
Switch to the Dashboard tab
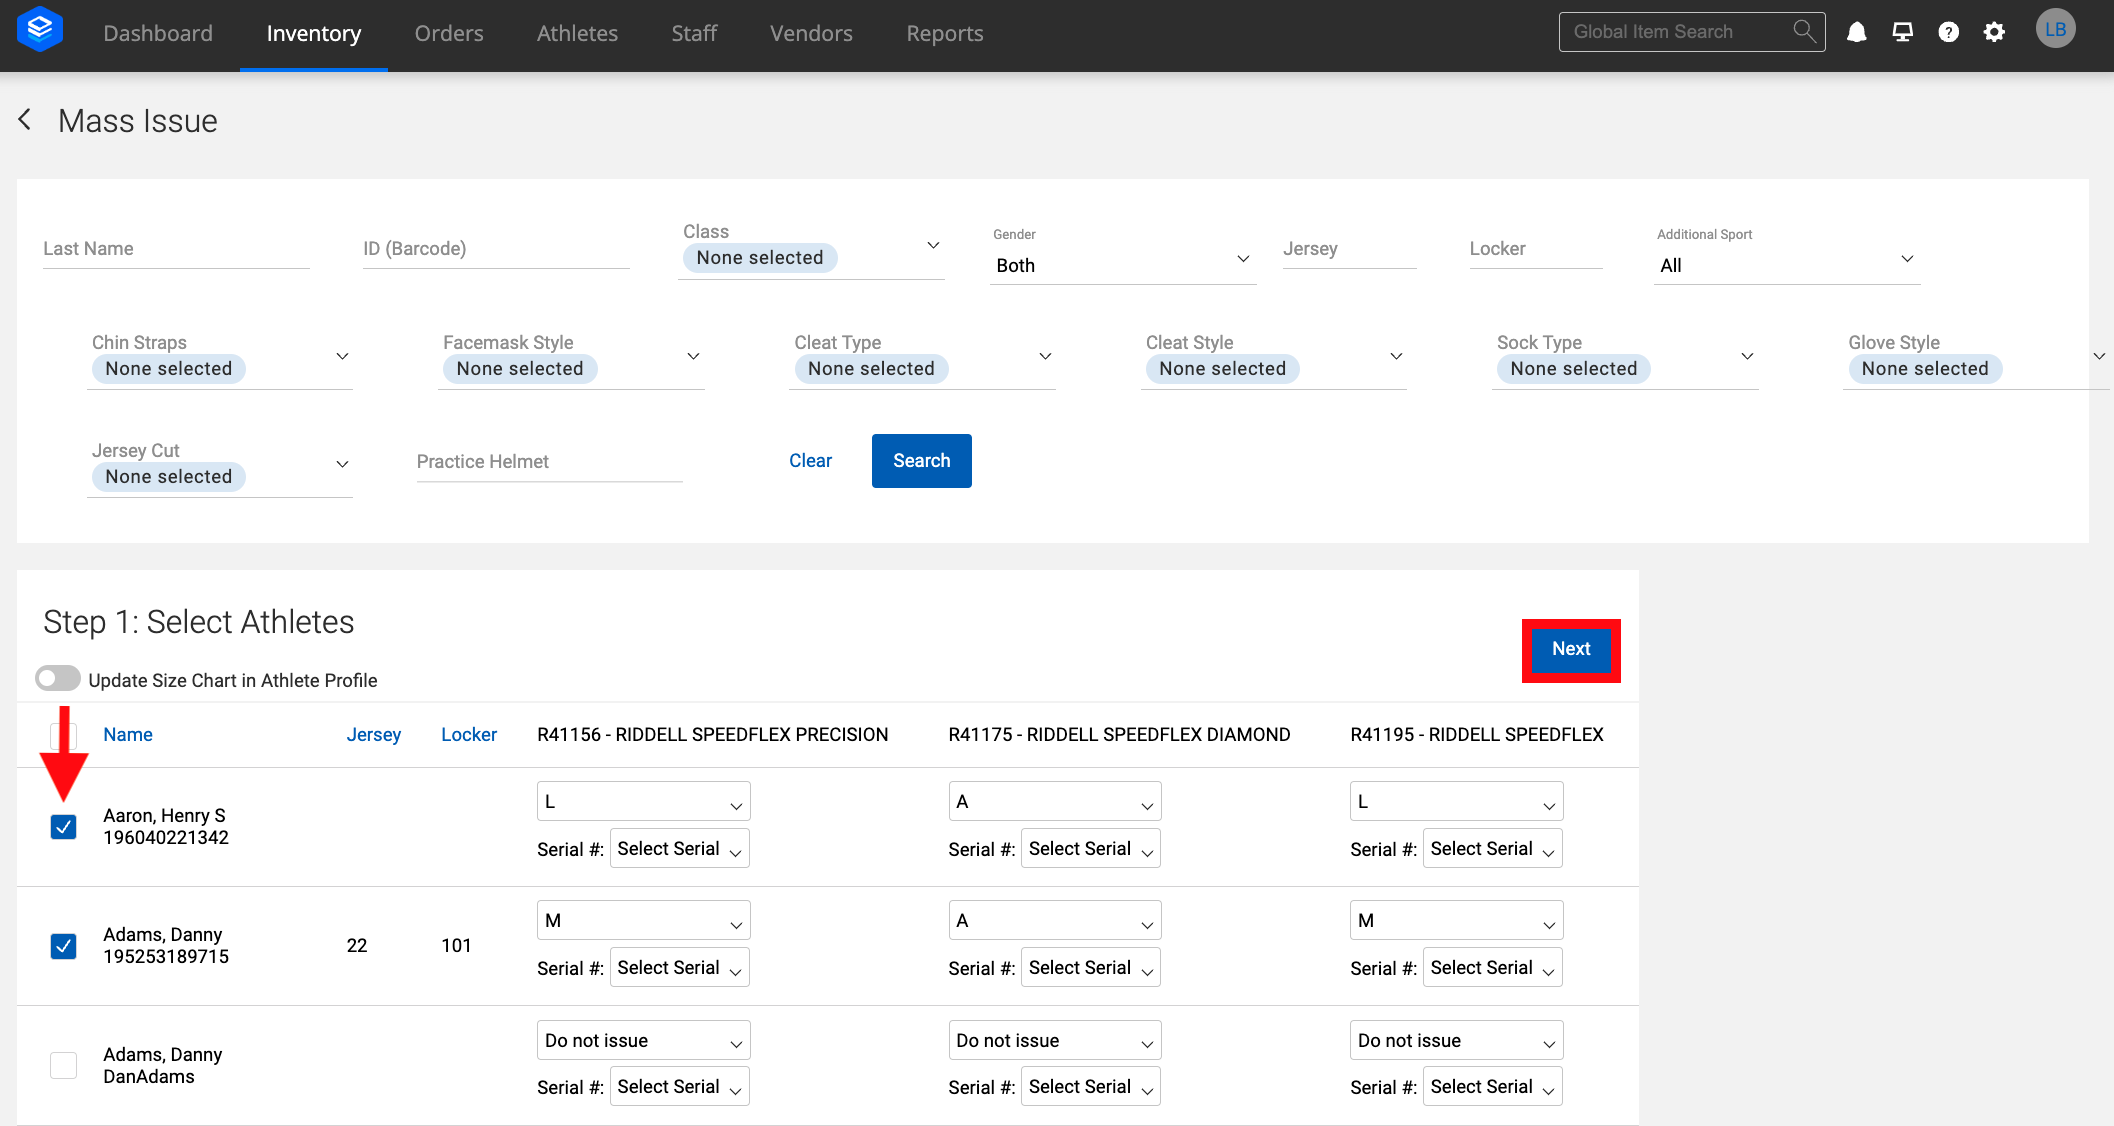tap(158, 34)
